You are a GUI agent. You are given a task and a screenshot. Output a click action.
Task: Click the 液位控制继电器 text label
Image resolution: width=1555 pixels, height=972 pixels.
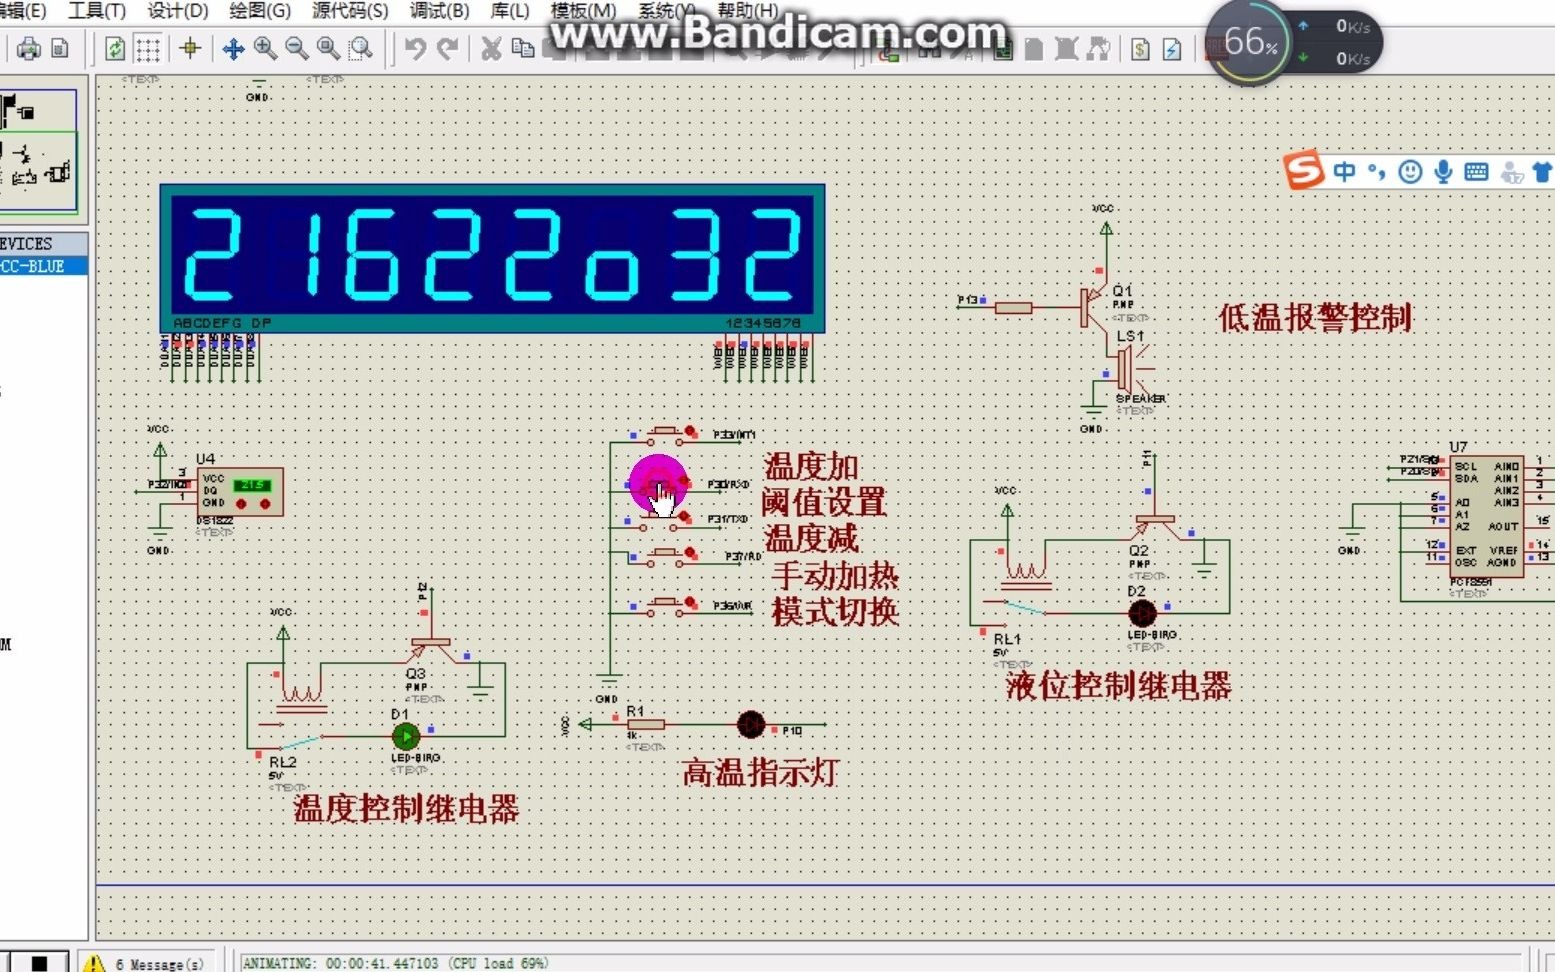[1118, 685]
